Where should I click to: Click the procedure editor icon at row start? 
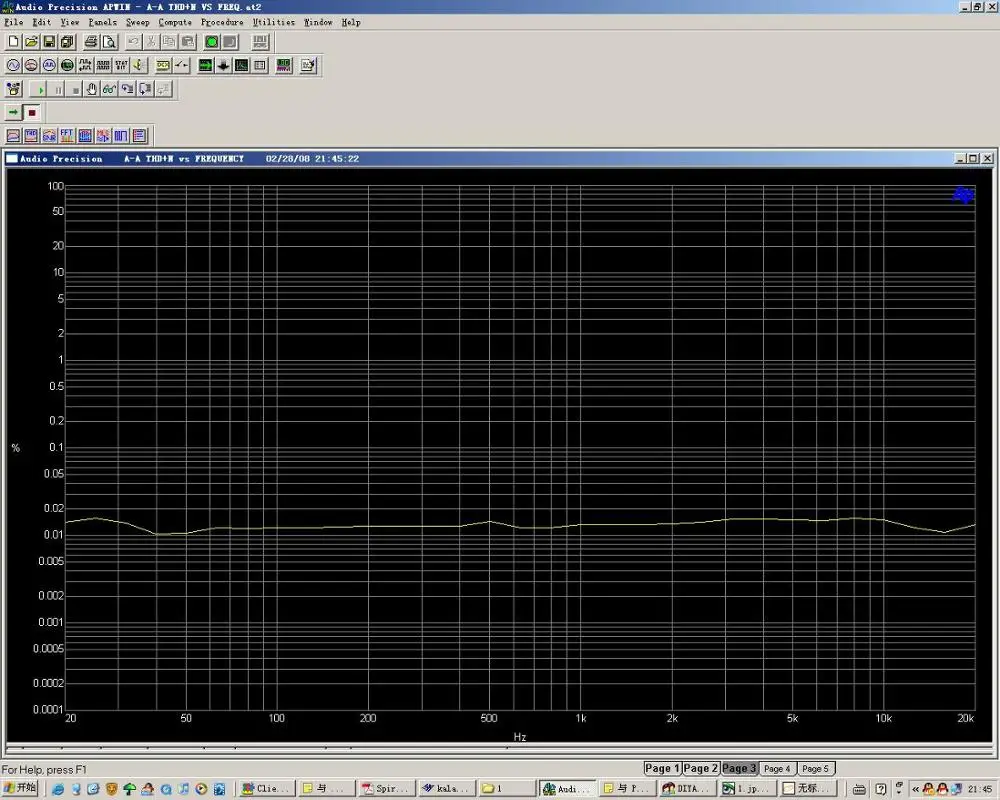[13, 89]
